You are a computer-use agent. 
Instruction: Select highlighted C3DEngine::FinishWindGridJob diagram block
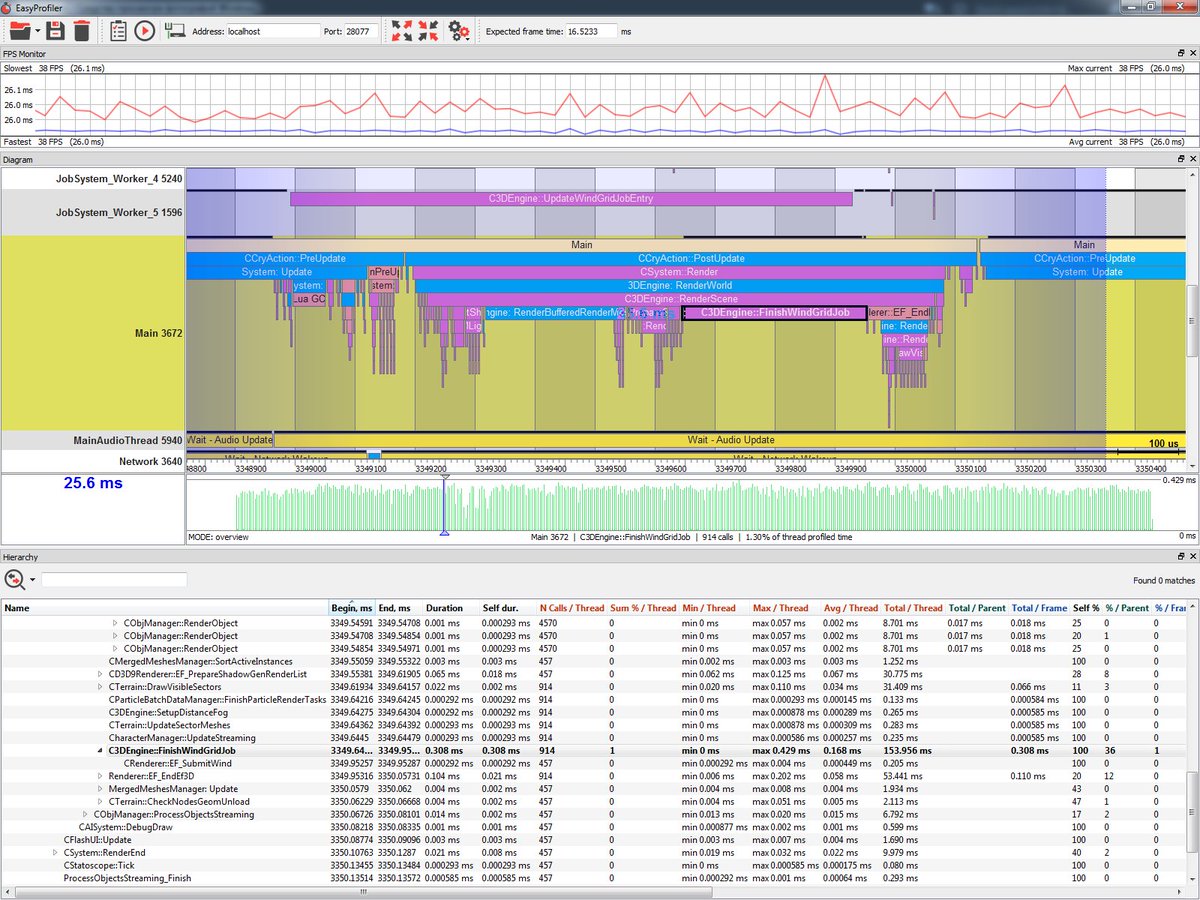click(775, 312)
